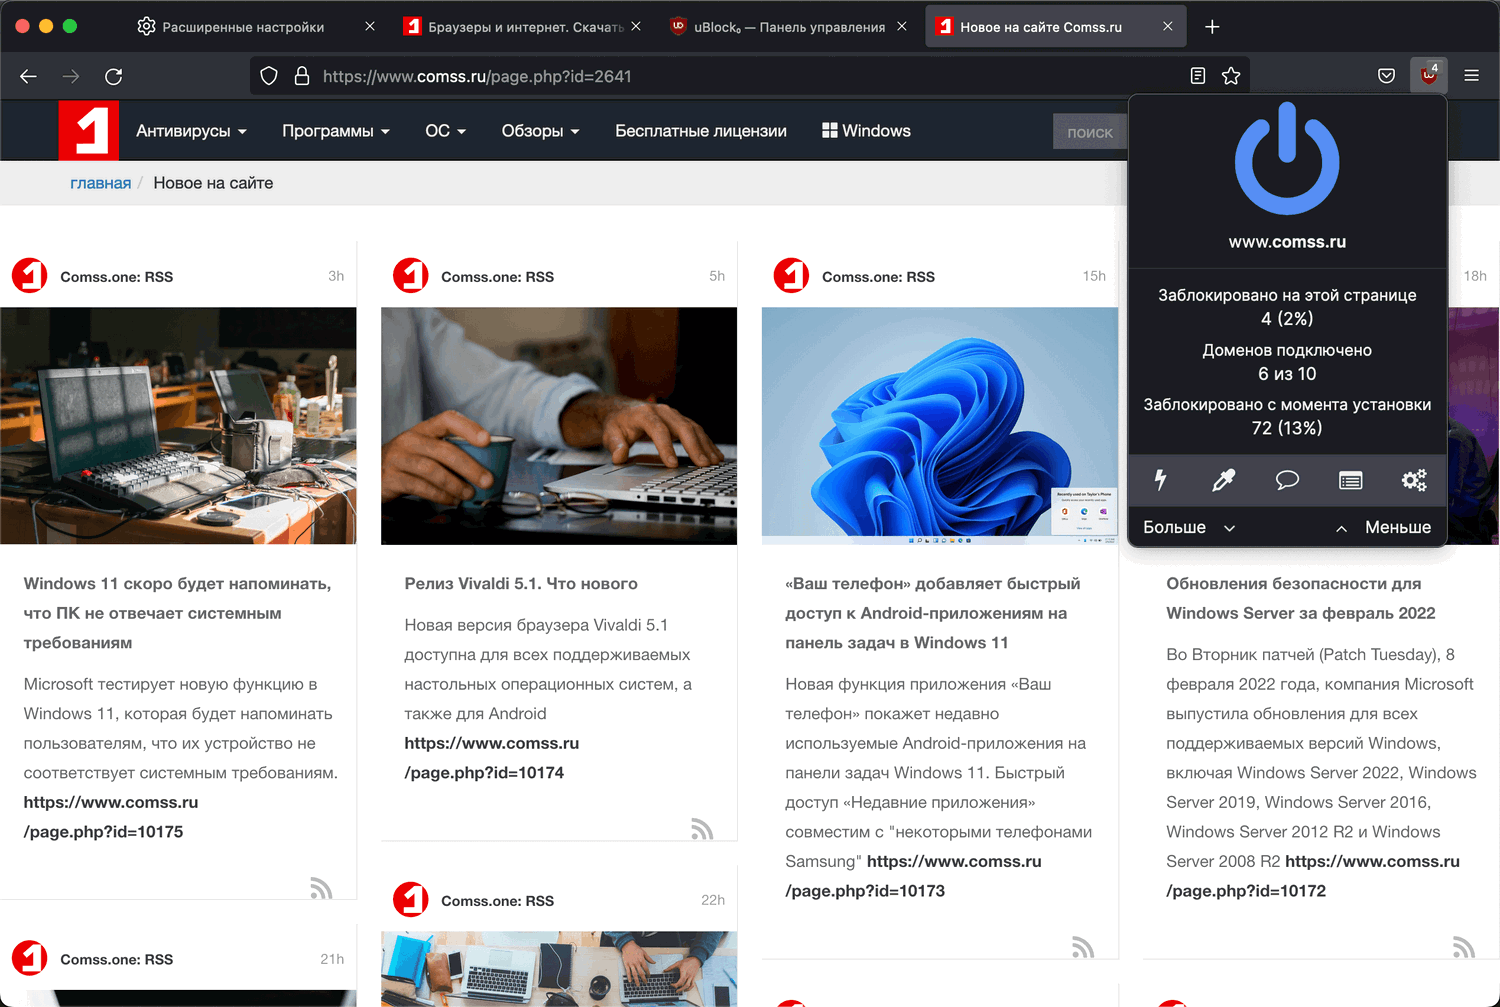Close the uBlock Панель управления tab
Image resolution: width=1500 pixels, height=1007 pixels.
902,27
